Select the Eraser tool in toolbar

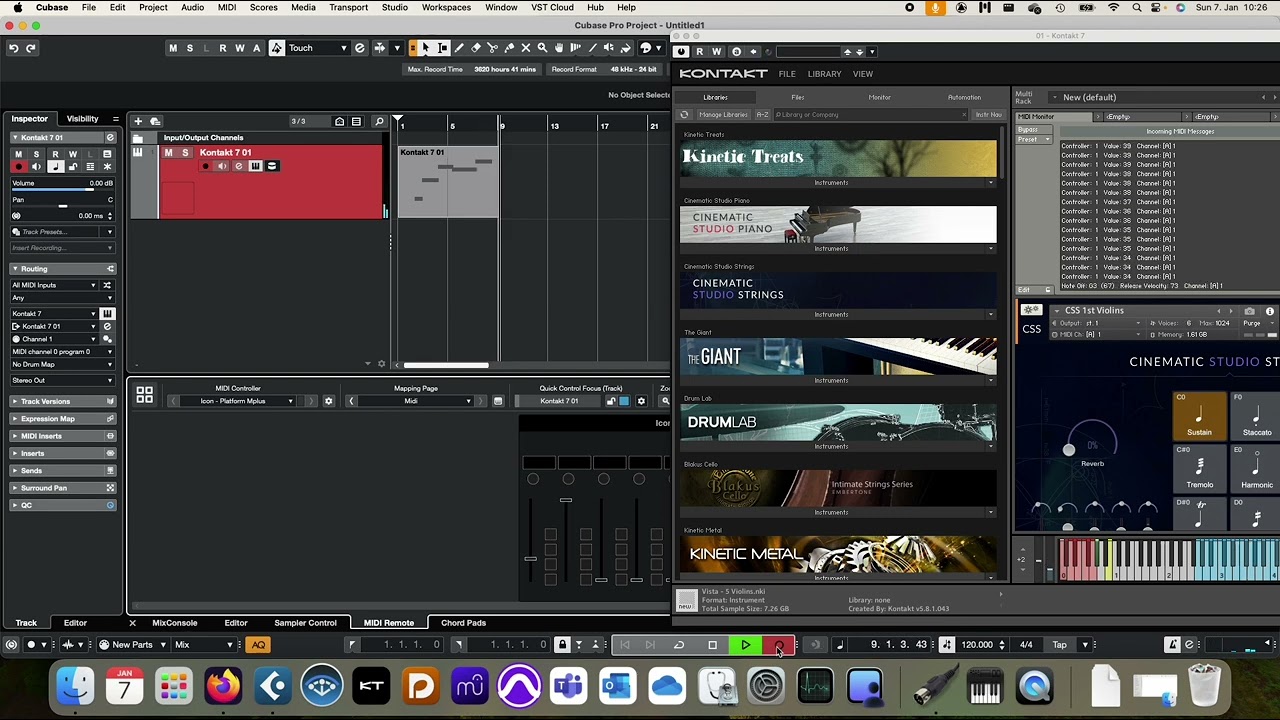[x=476, y=48]
